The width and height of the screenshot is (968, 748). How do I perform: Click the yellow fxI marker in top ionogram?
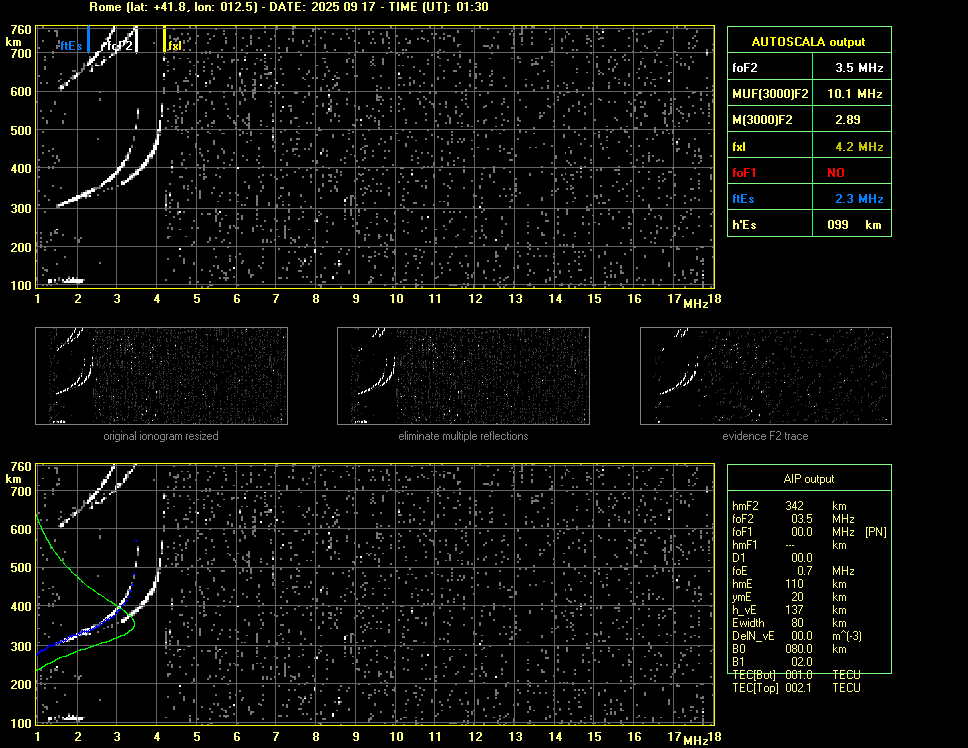tap(164, 39)
